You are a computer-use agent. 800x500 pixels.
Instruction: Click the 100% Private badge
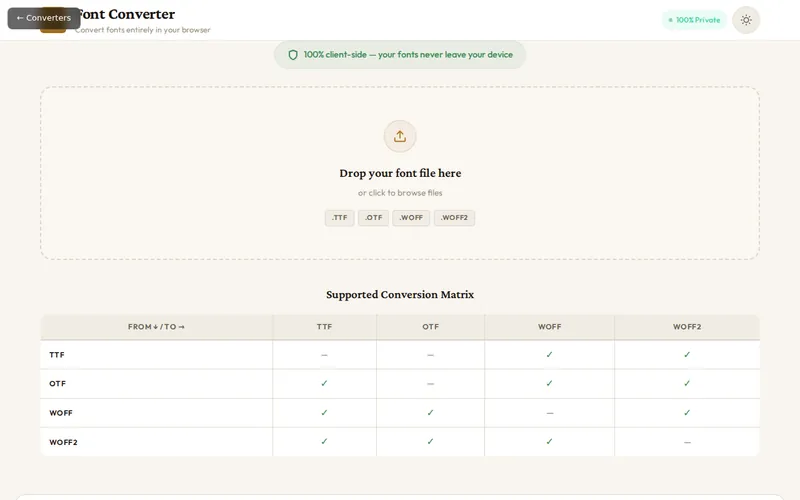[x=694, y=20]
